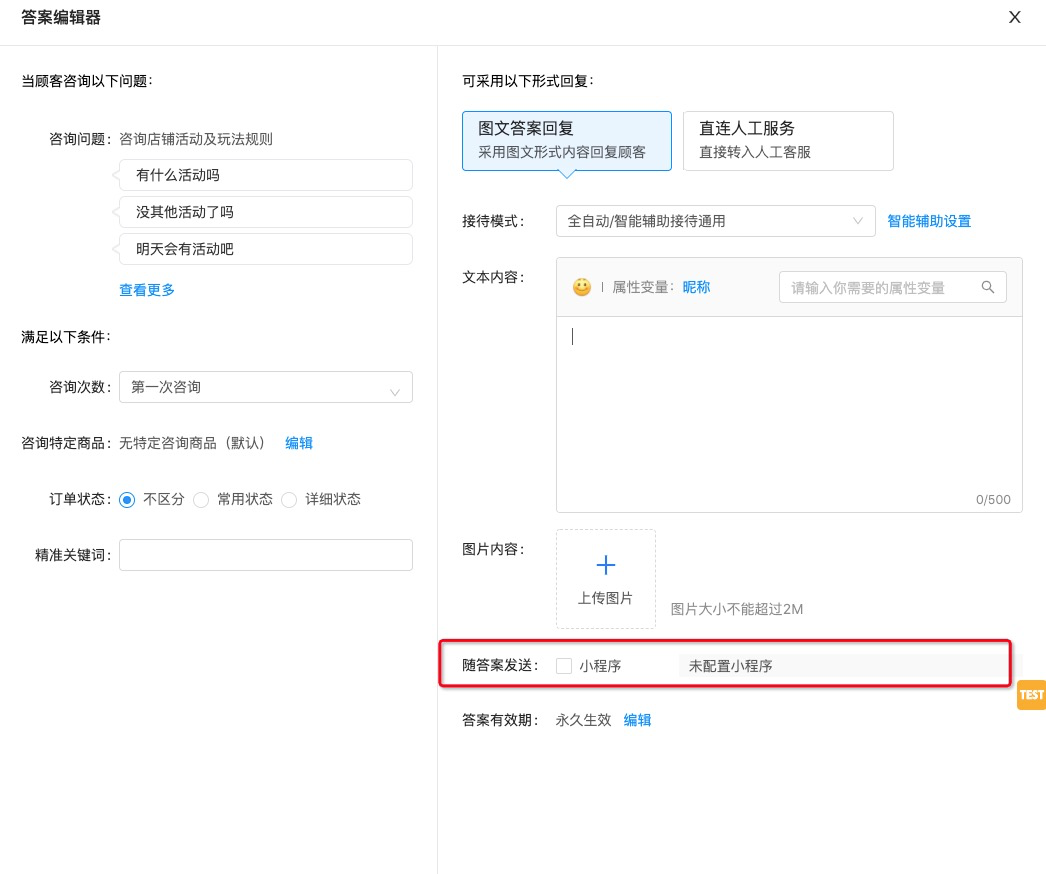Click the orange TEST badge

[1031, 695]
